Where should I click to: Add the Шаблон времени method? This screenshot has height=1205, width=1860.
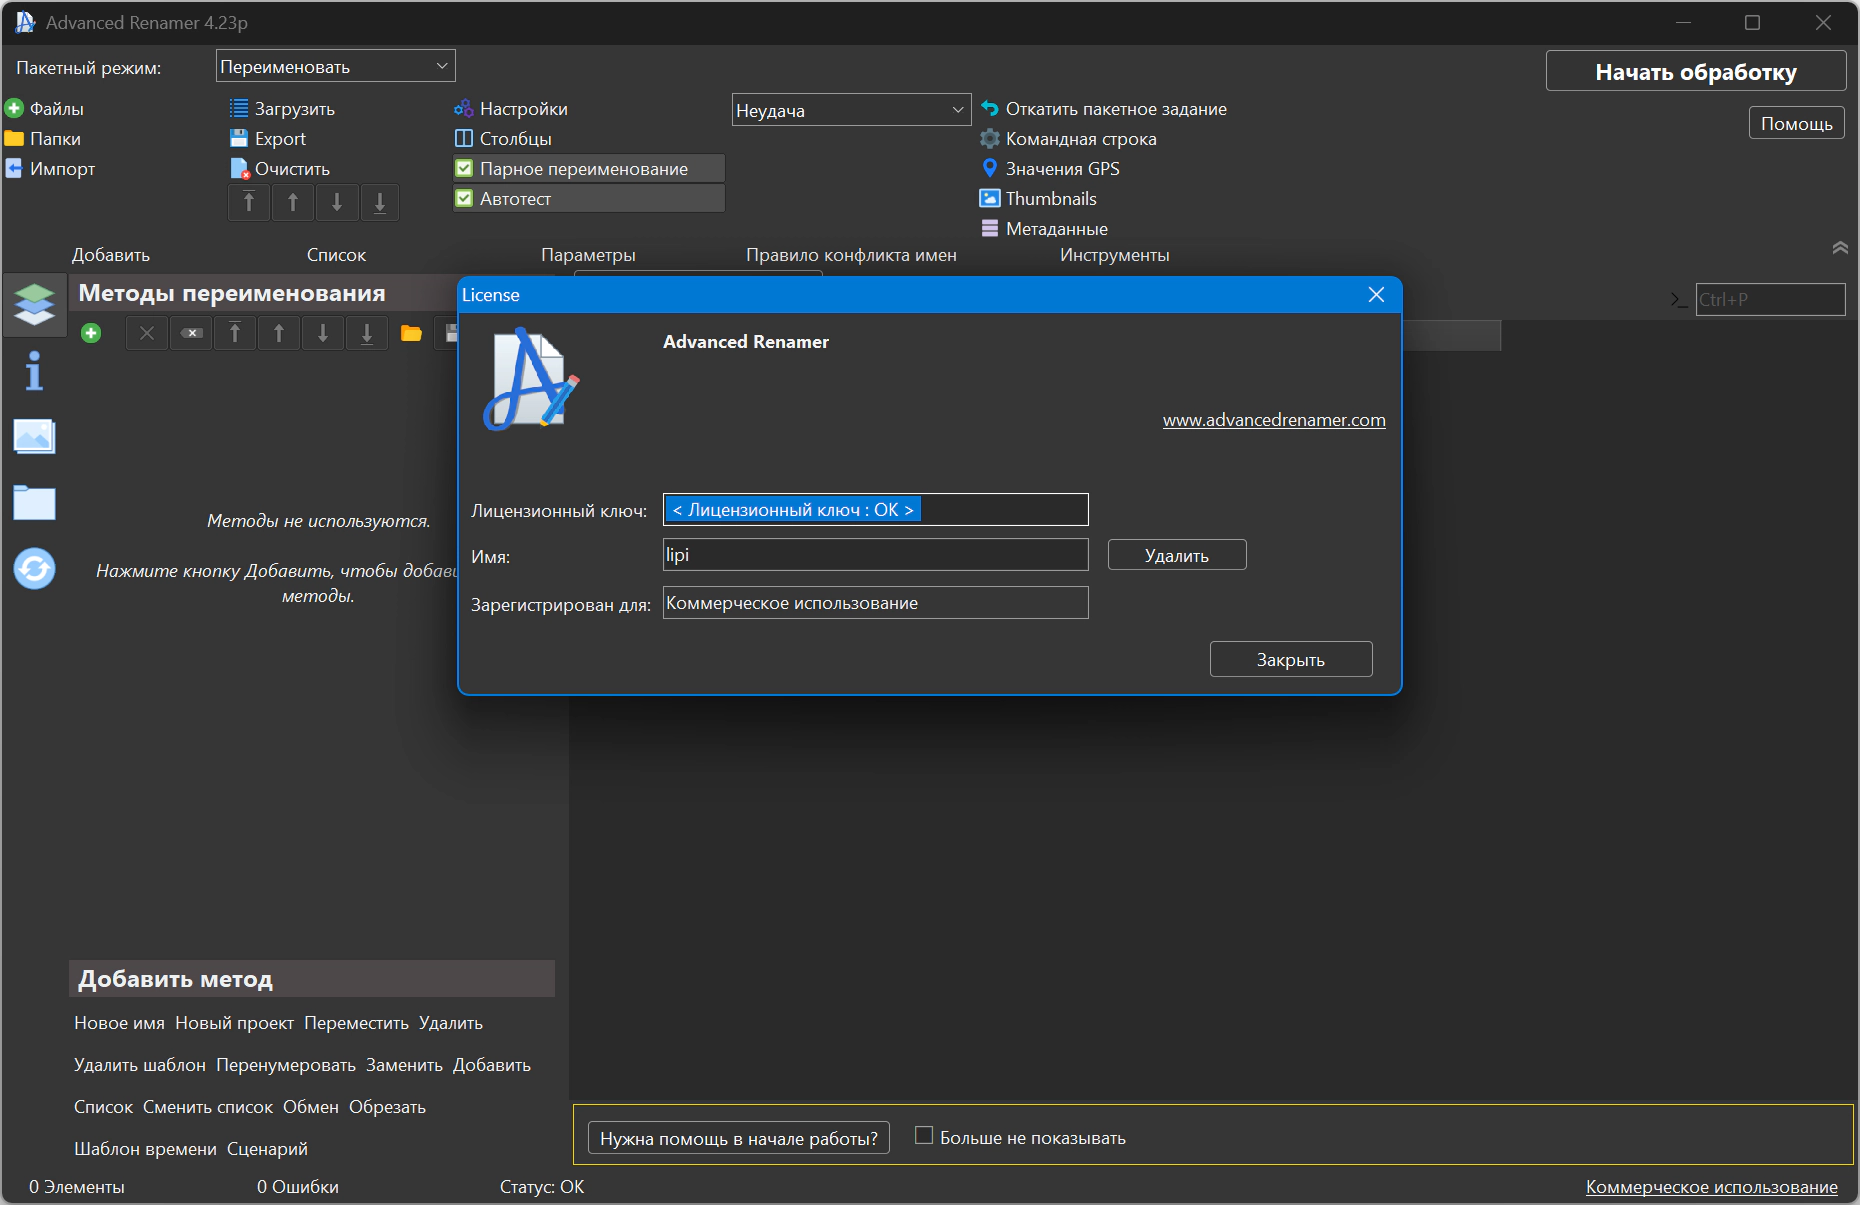tap(145, 1149)
